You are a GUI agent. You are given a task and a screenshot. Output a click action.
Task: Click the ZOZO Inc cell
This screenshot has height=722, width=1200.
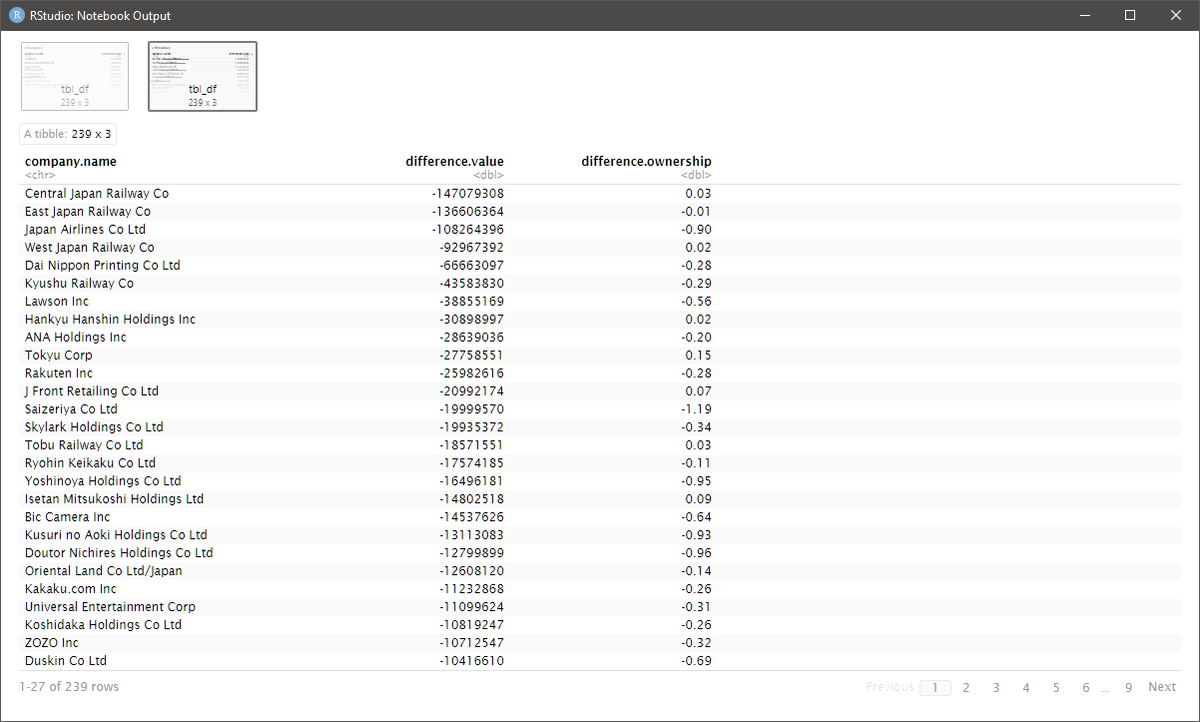click(x=52, y=643)
